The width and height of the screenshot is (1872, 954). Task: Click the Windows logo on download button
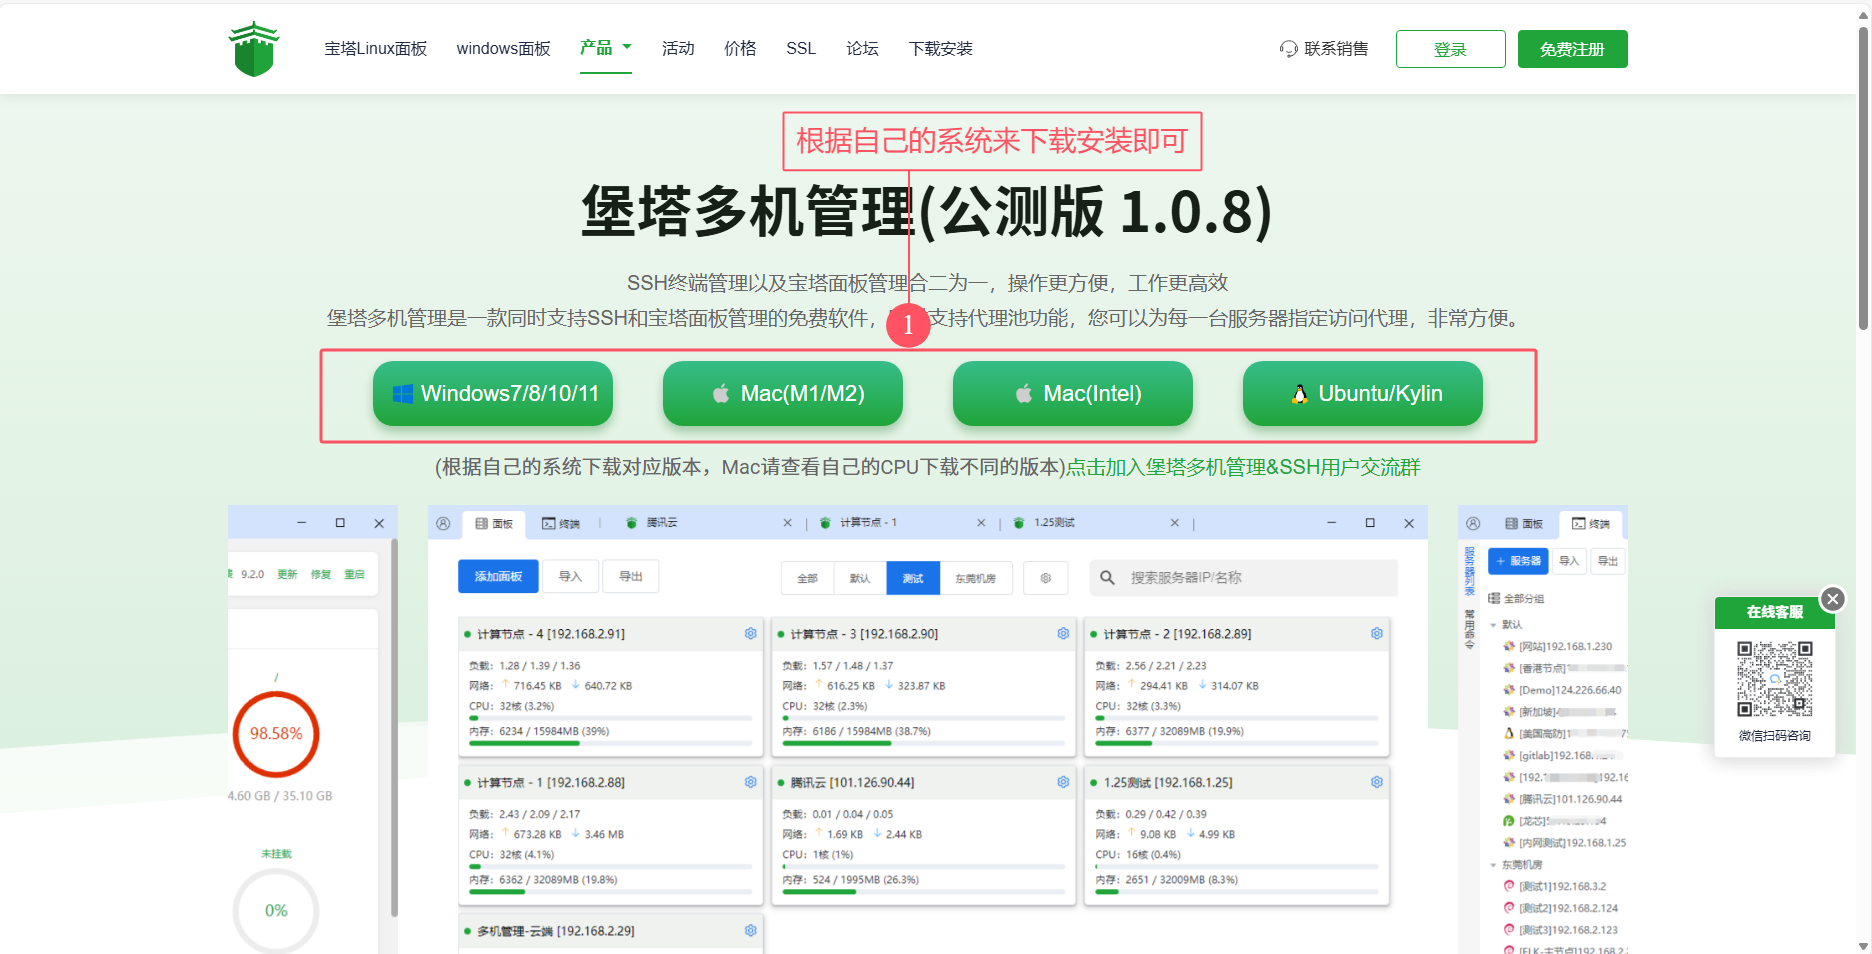pyautogui.click(x=403, y=394)
